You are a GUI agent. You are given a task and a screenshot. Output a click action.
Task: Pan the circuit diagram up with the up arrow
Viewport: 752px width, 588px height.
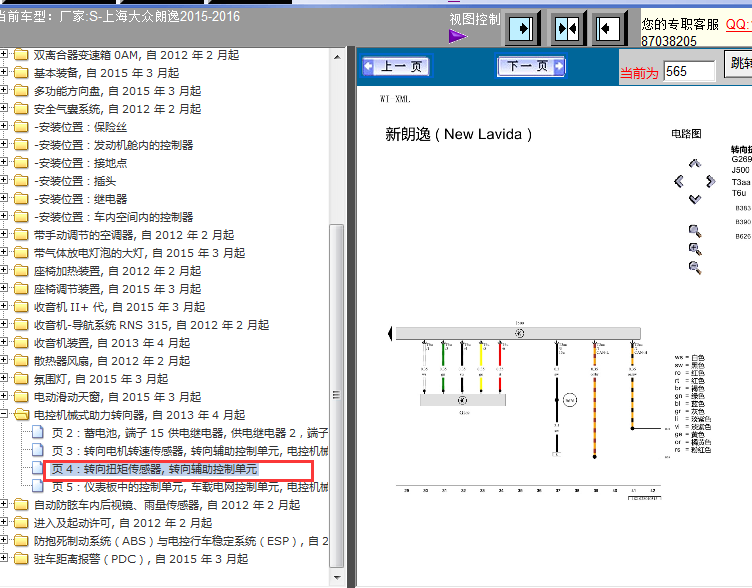click(694, 164)
